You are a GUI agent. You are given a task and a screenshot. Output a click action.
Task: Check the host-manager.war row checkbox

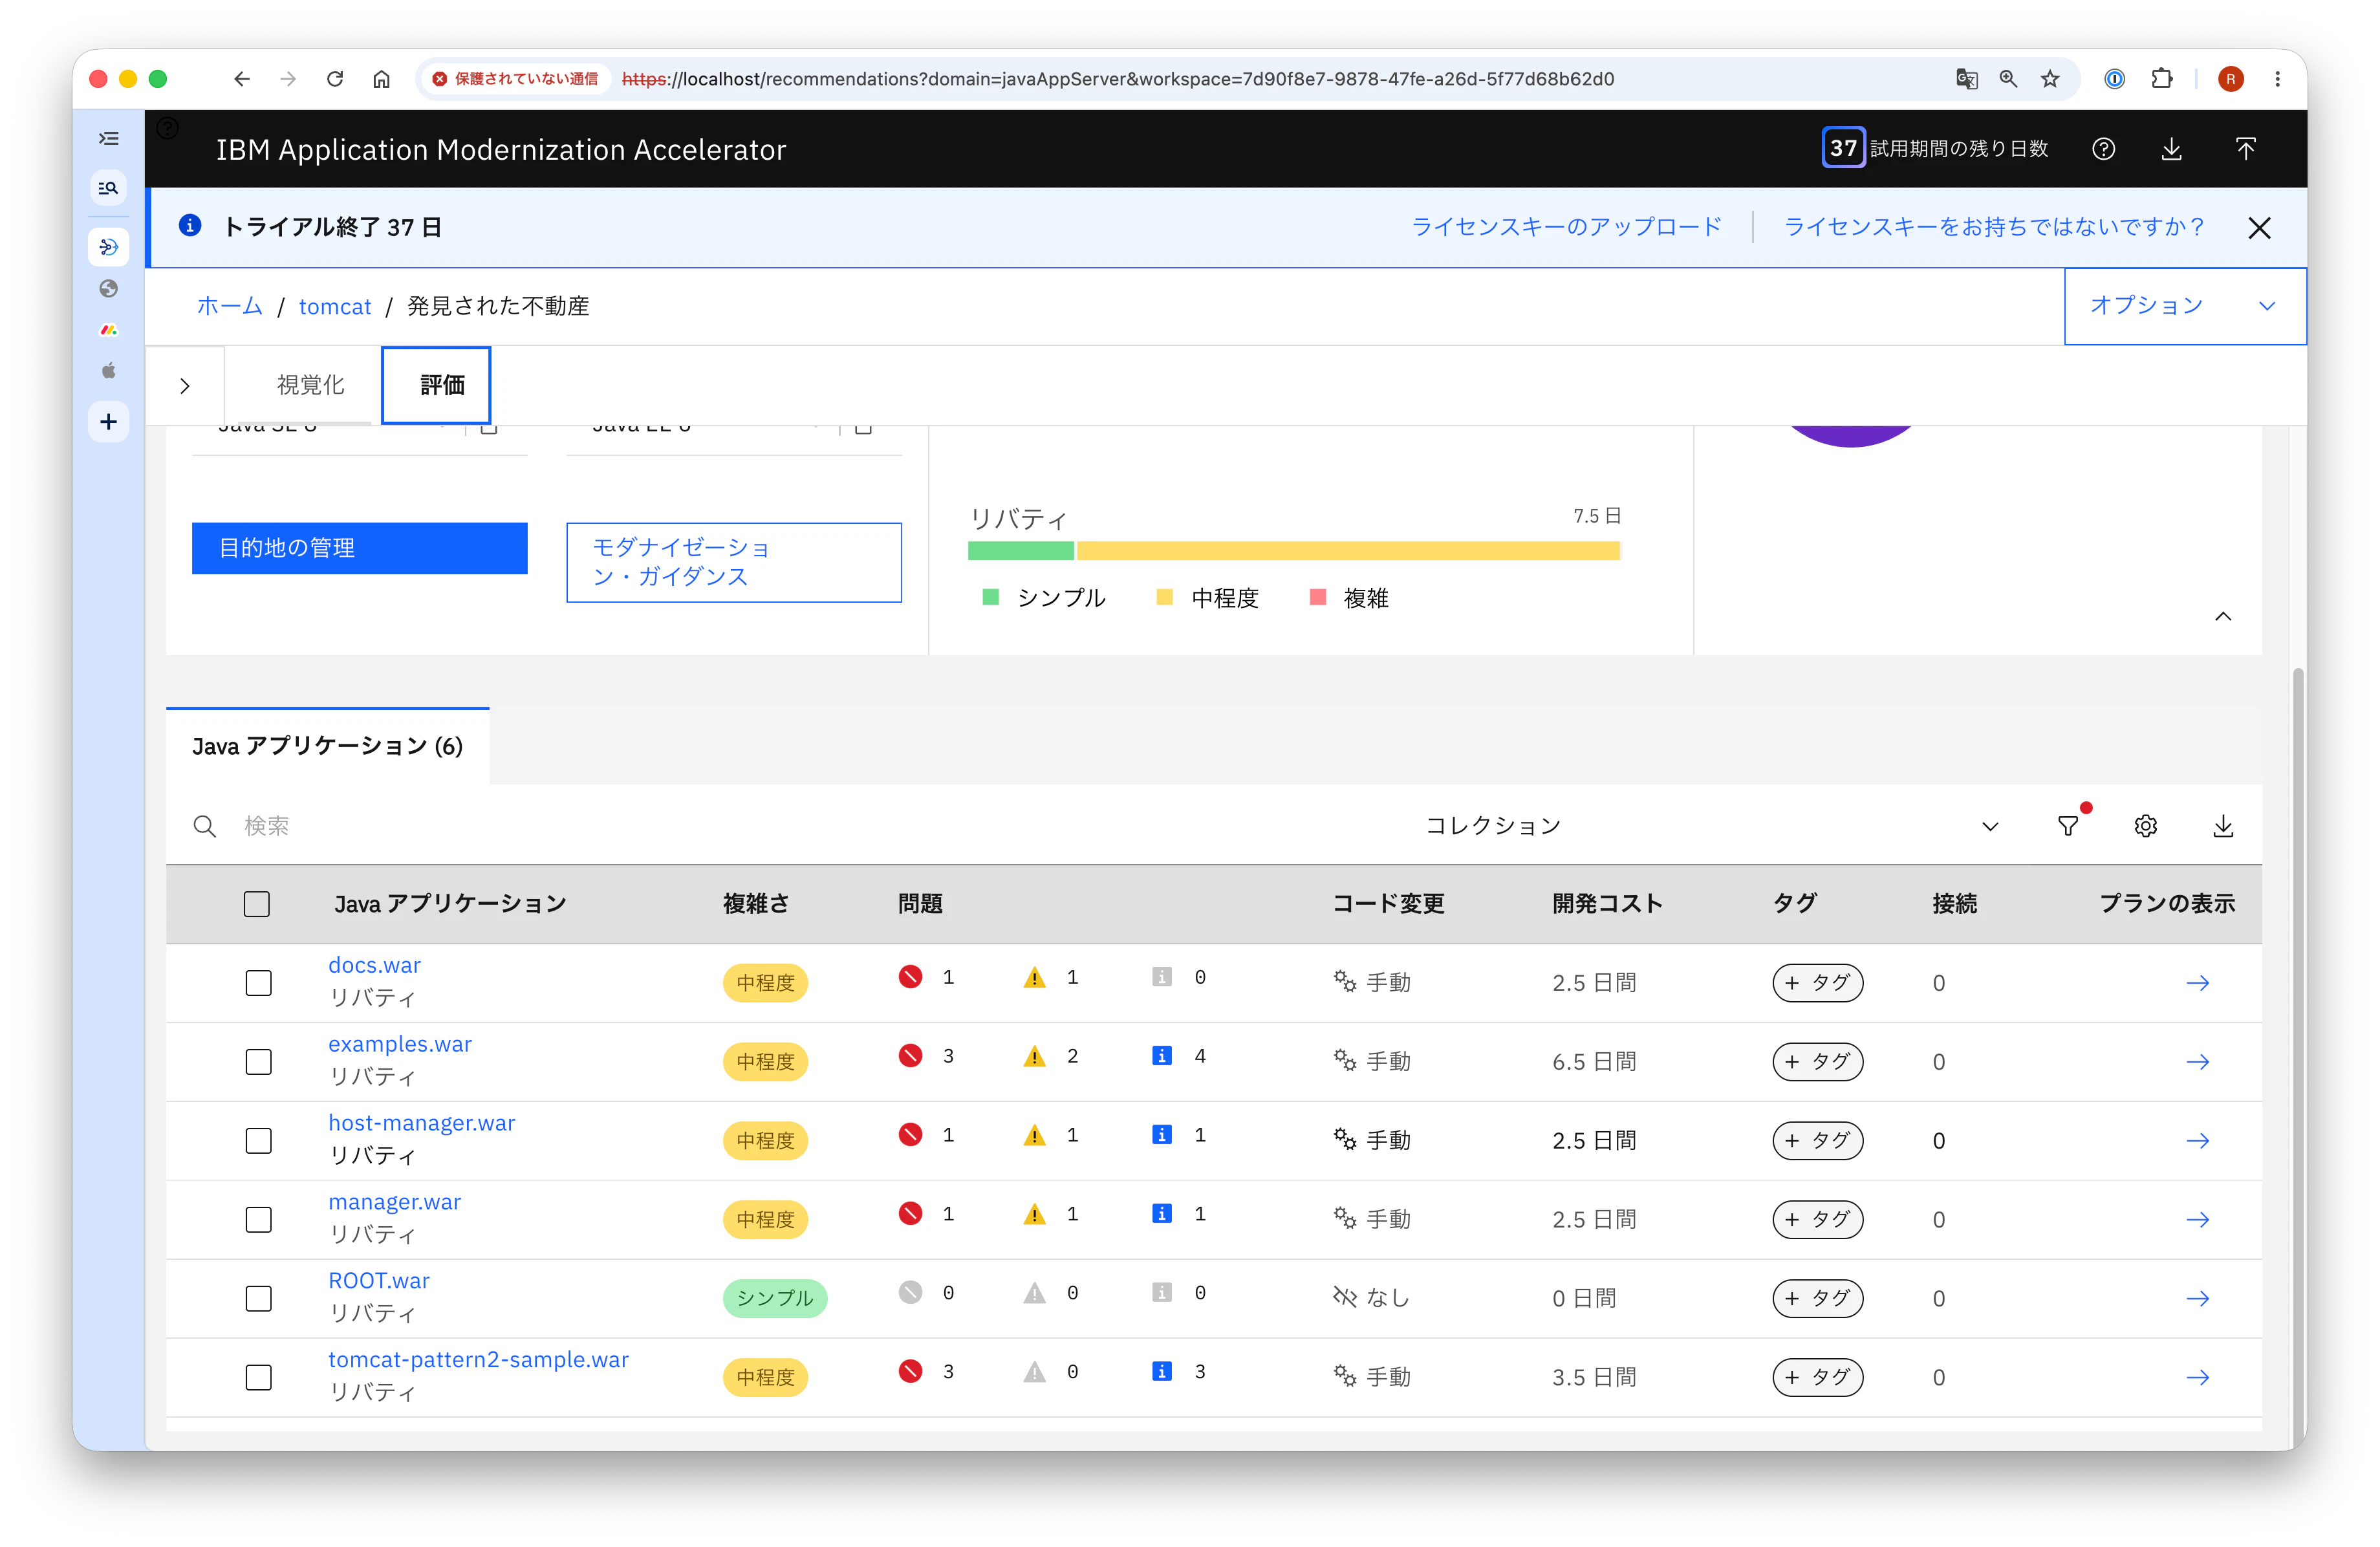pos(259,1141)
